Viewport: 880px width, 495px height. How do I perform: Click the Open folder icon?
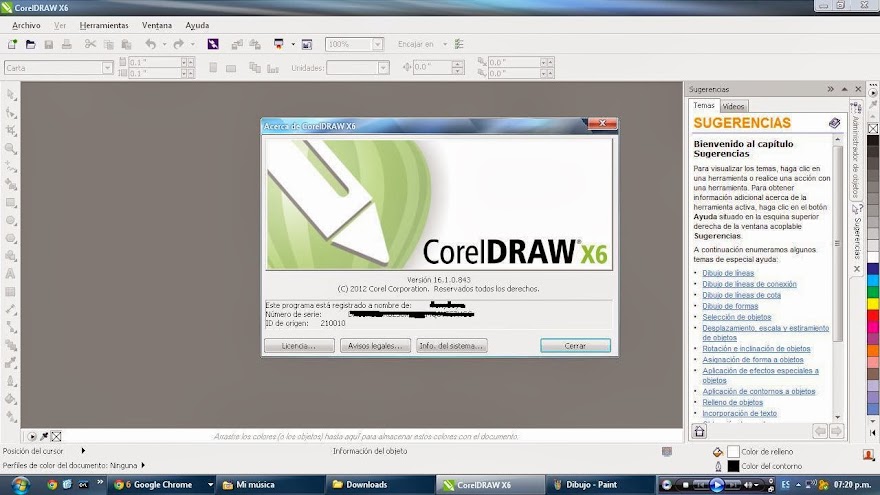tap(30, 44)
